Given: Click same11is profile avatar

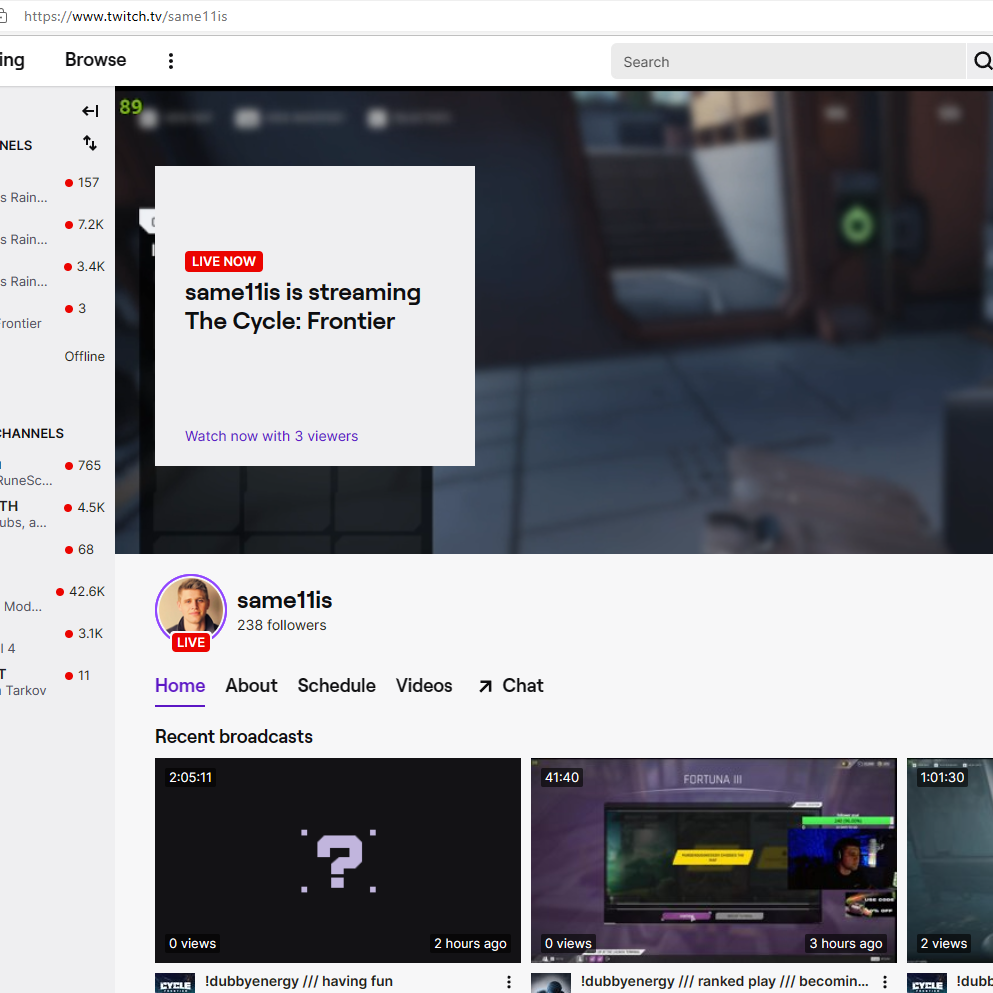Looking at the screenshot, I should pyautogui.click(x=191, y=608).
